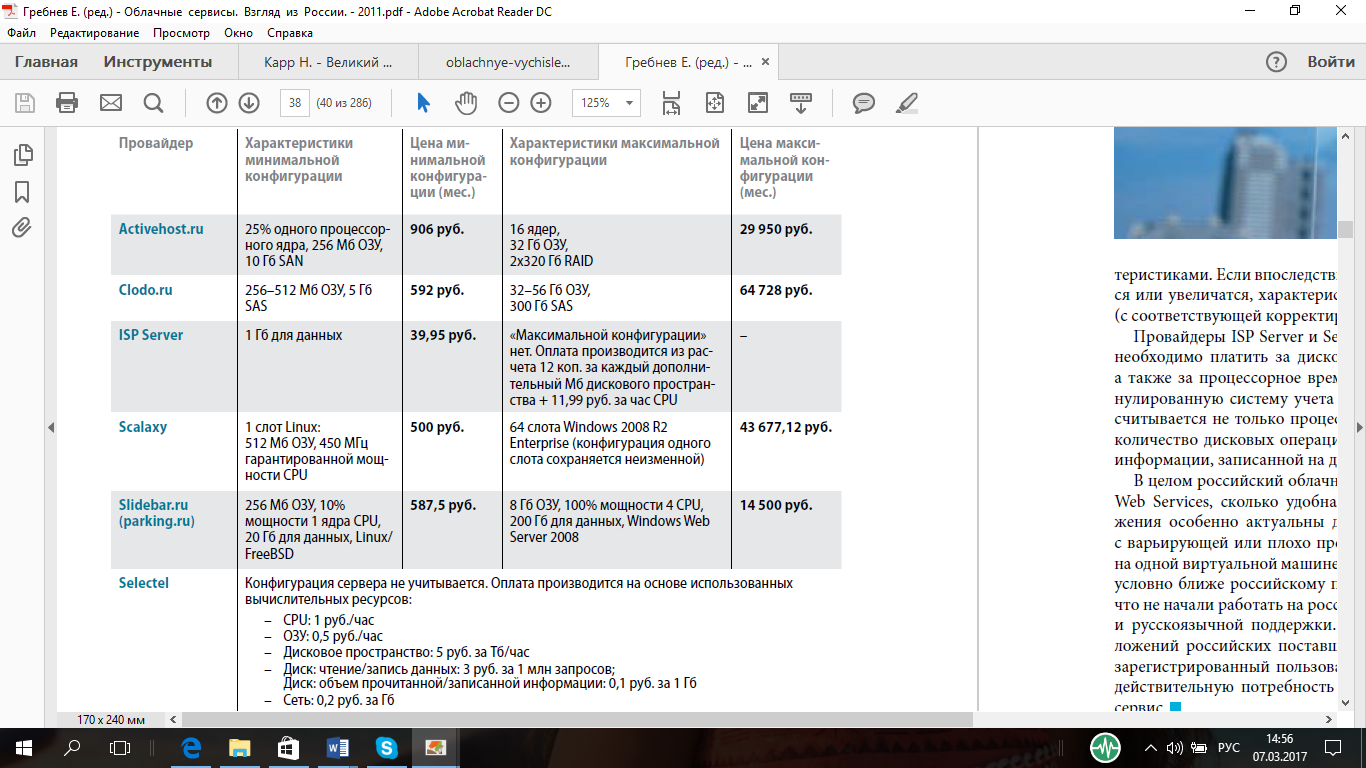
Task: Click the vertical scrollbar thumb
Action: 1346,229
